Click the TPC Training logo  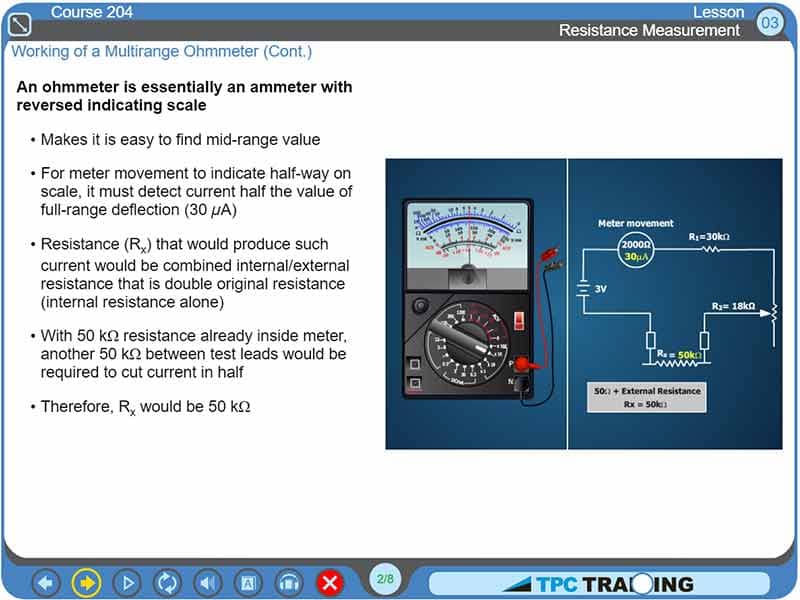click(x=598, y=584)
